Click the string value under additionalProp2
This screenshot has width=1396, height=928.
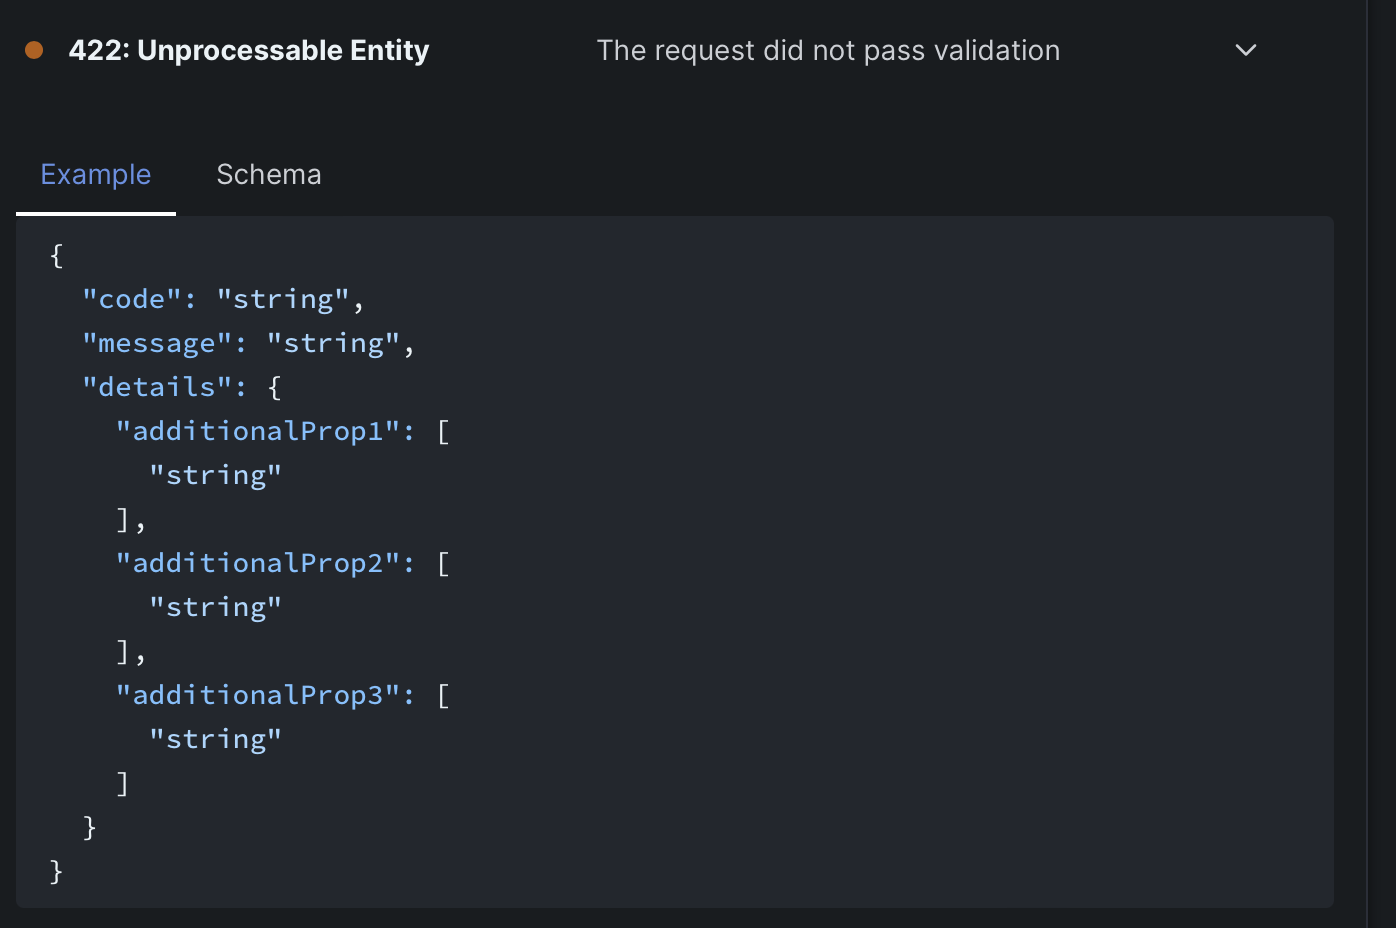(215, 607)
